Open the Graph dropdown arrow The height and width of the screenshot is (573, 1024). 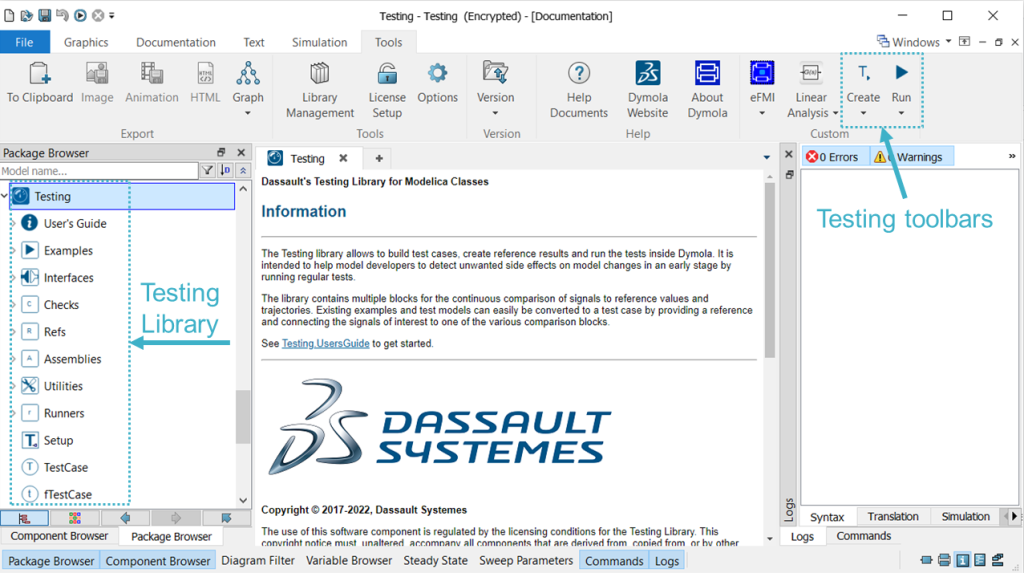(x=248, y=113)
